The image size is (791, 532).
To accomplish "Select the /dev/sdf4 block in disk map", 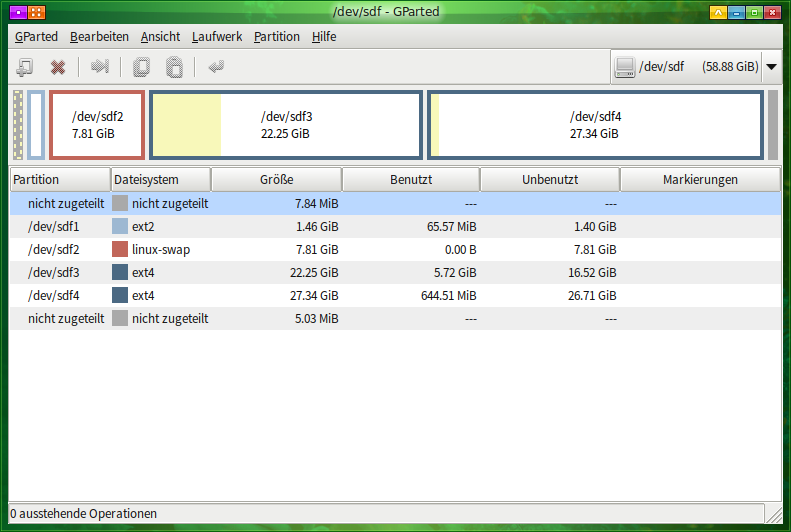I will coord(596,124).
